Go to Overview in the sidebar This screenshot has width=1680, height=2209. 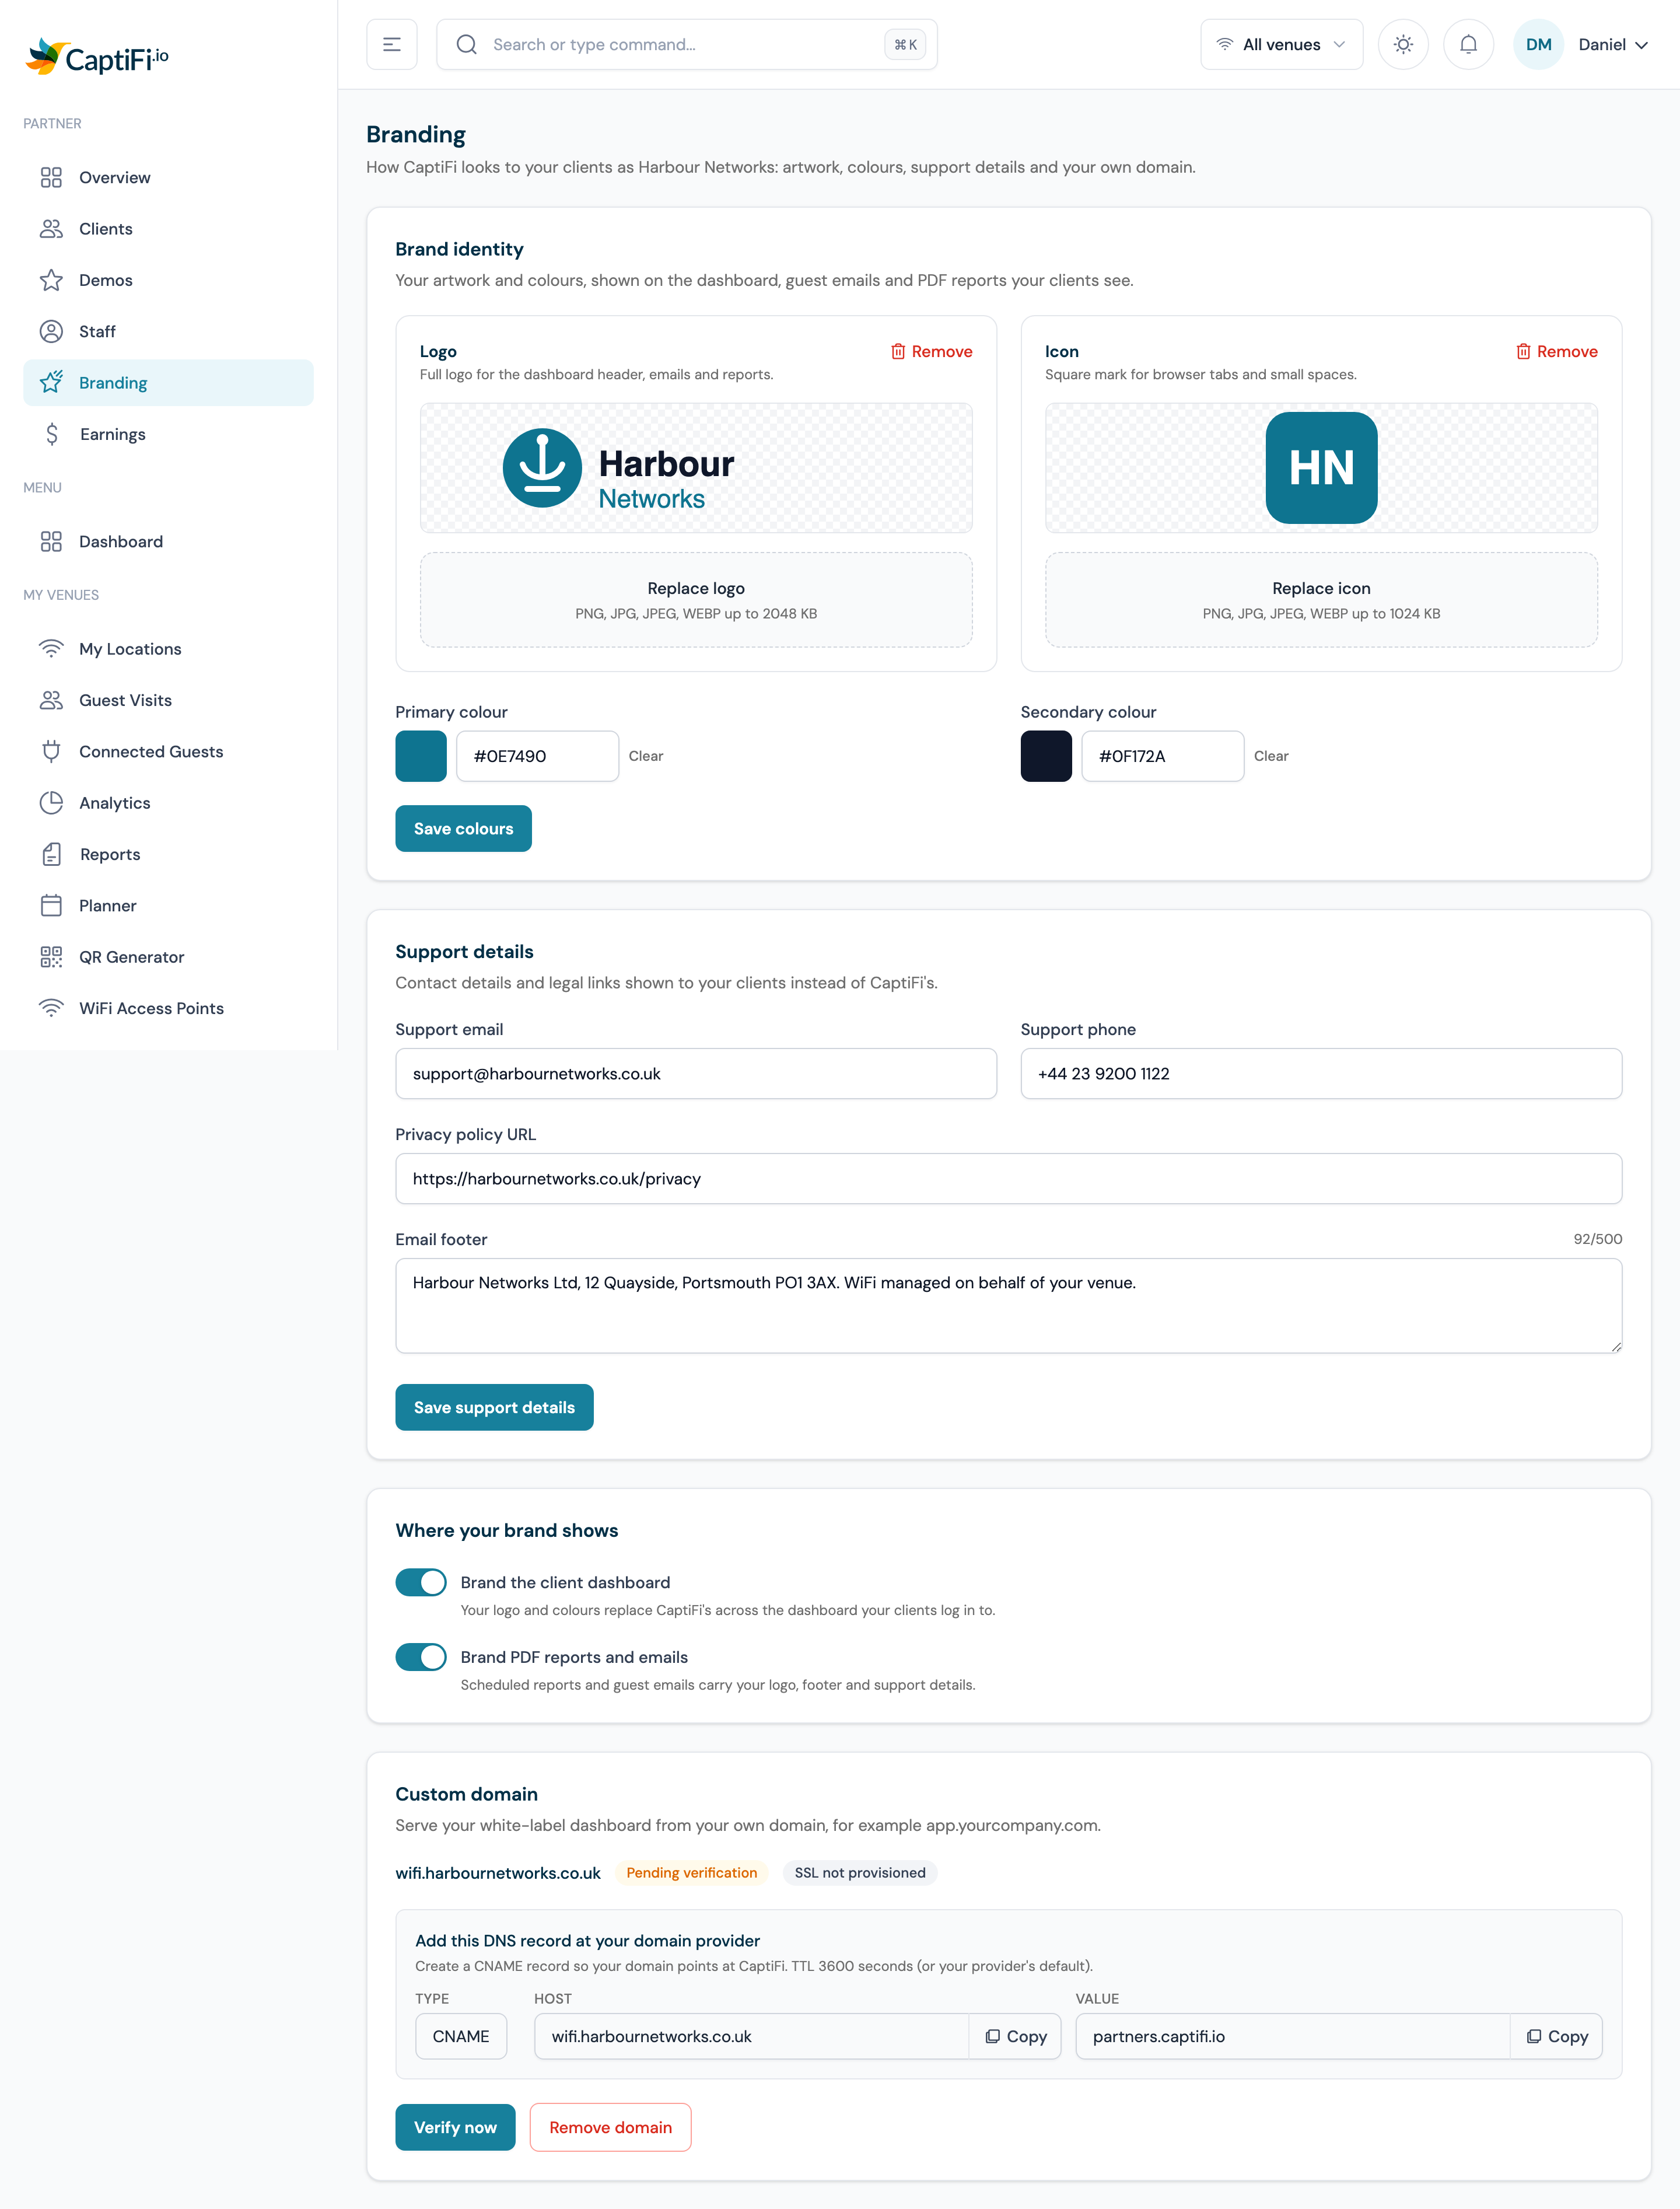(168, 178)
